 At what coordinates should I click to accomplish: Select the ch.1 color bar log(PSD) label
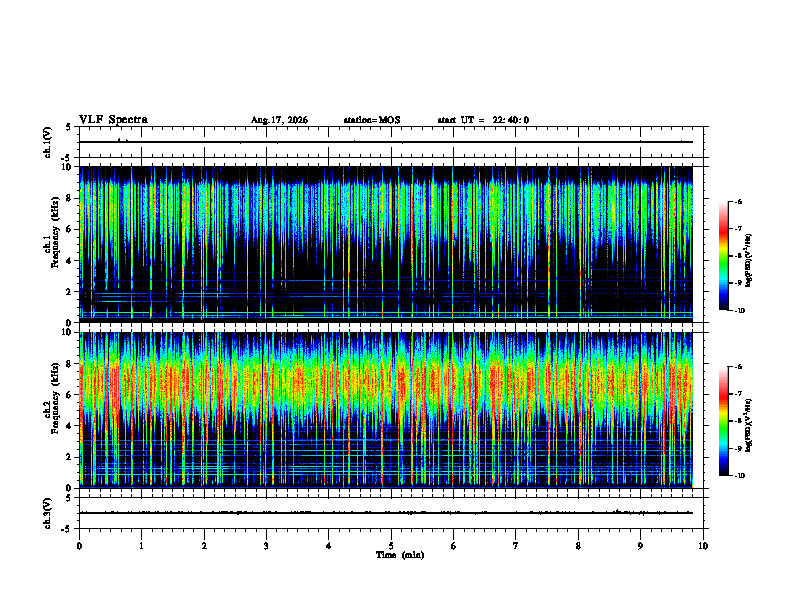(x=749, y=260)
